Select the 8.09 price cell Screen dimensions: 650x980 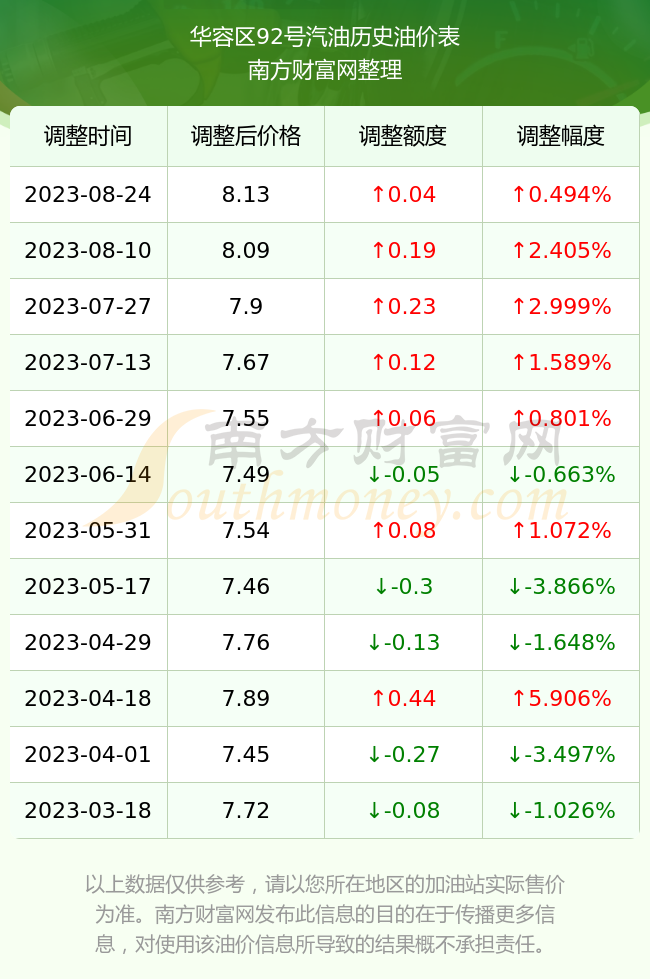pos(246,251)
